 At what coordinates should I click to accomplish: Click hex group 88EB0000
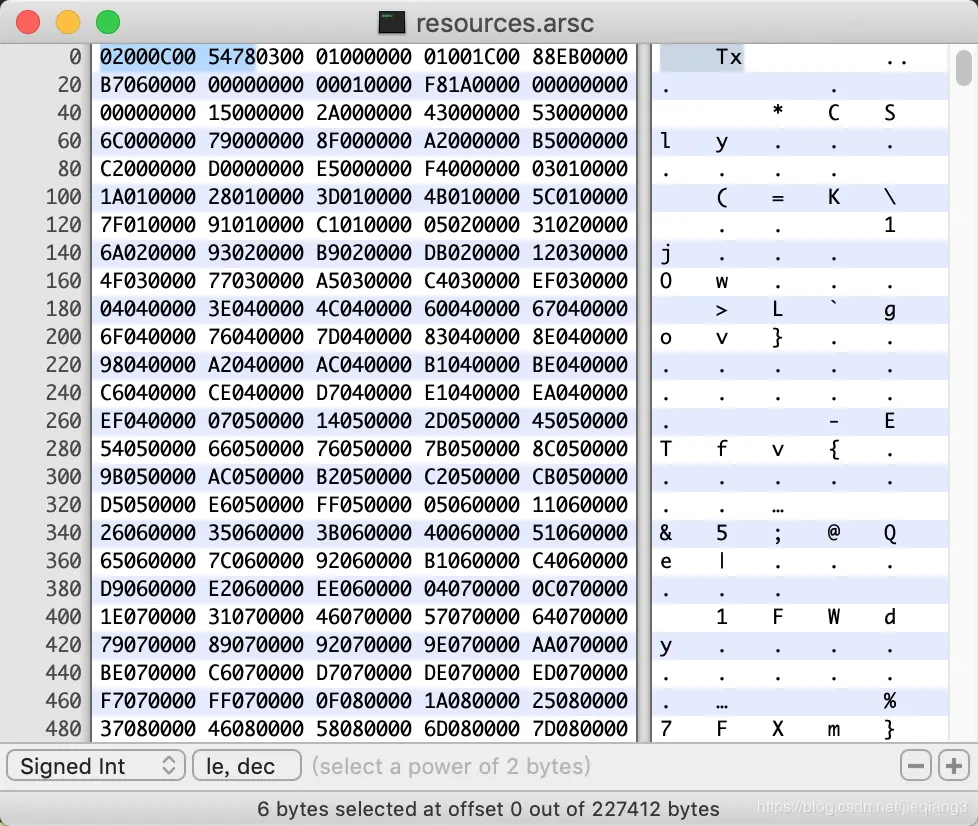[x=580, y=57]
